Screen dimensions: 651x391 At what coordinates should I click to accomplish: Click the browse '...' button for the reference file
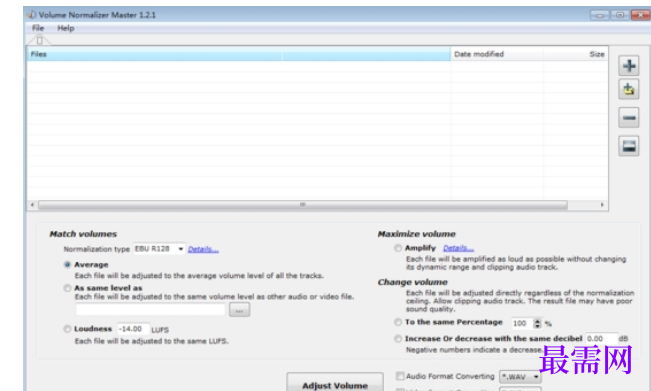[x=240, y=310]
